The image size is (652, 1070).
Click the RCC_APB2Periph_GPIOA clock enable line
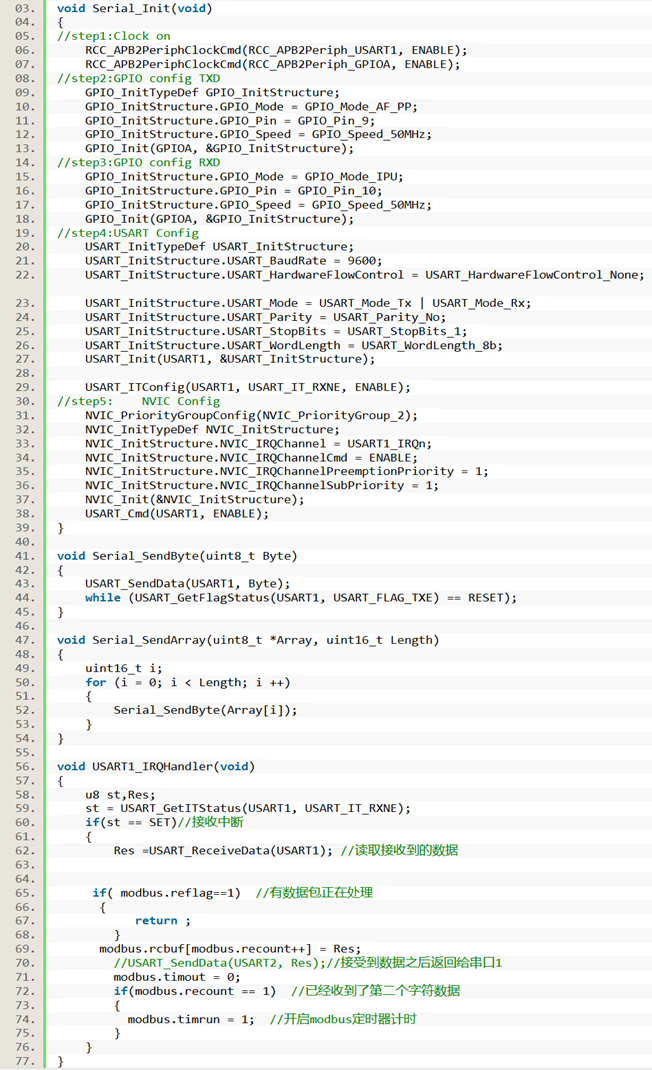pyautogui.click(x=272, y=64)
